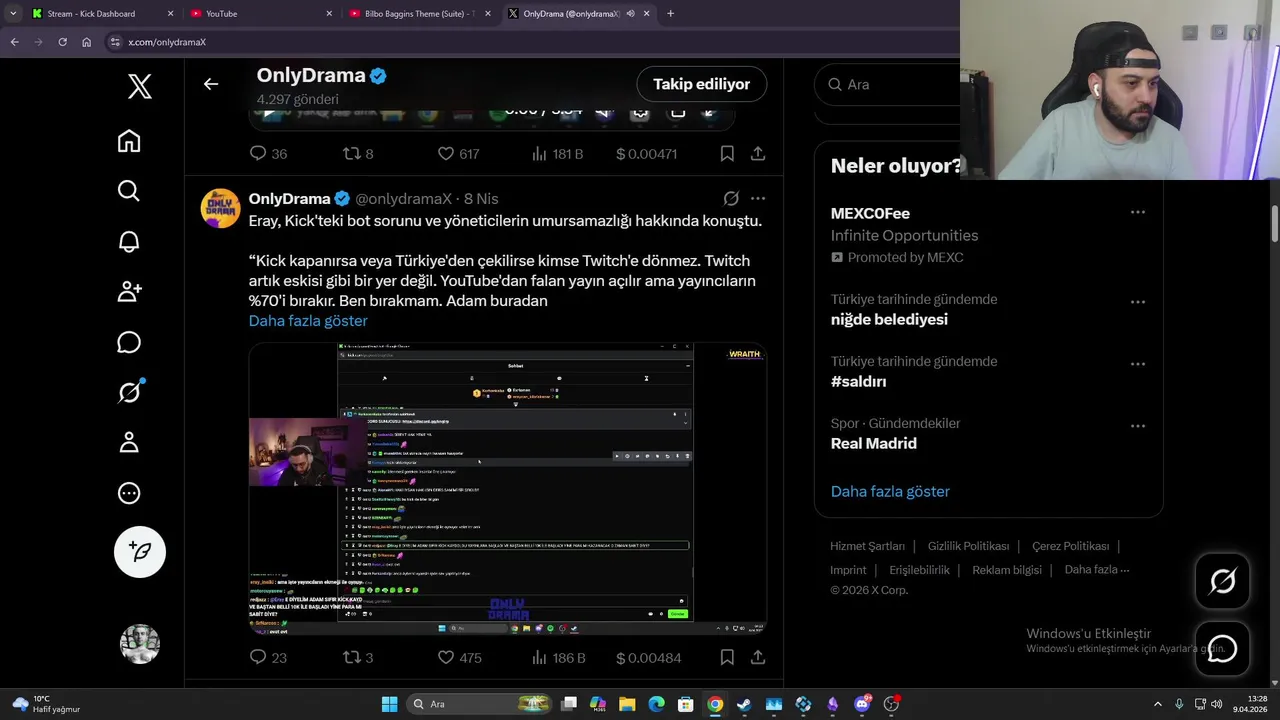Toggle the Takip ediliyor follow button

(702, 84)
